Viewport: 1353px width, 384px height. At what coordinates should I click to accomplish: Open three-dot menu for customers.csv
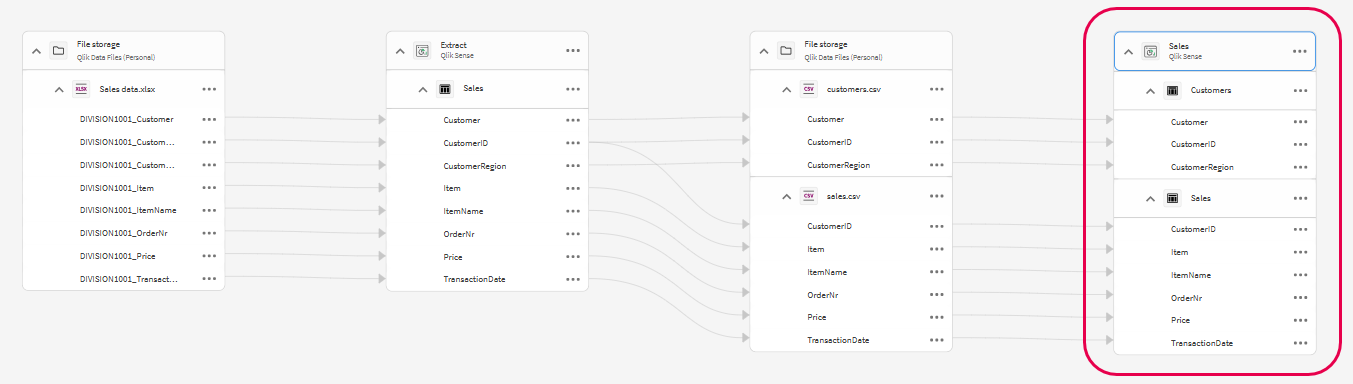(937, 89)
